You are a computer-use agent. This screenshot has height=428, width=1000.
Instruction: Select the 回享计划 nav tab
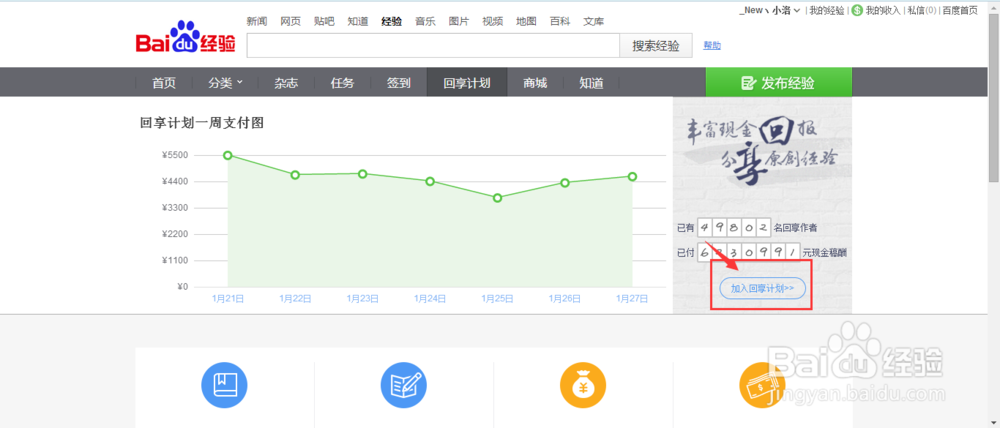pos(467,82)
